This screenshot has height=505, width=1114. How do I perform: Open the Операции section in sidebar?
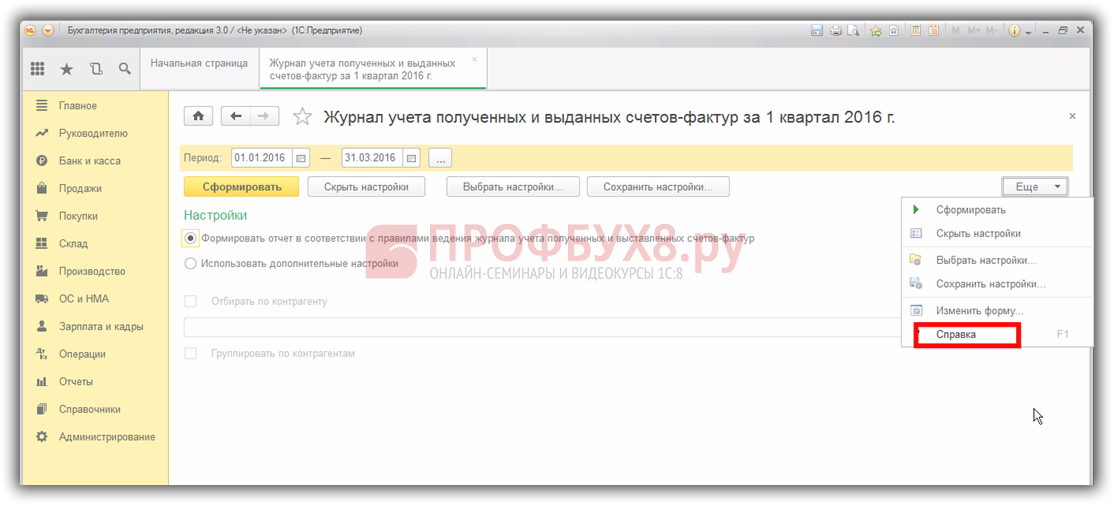[94, 354]
